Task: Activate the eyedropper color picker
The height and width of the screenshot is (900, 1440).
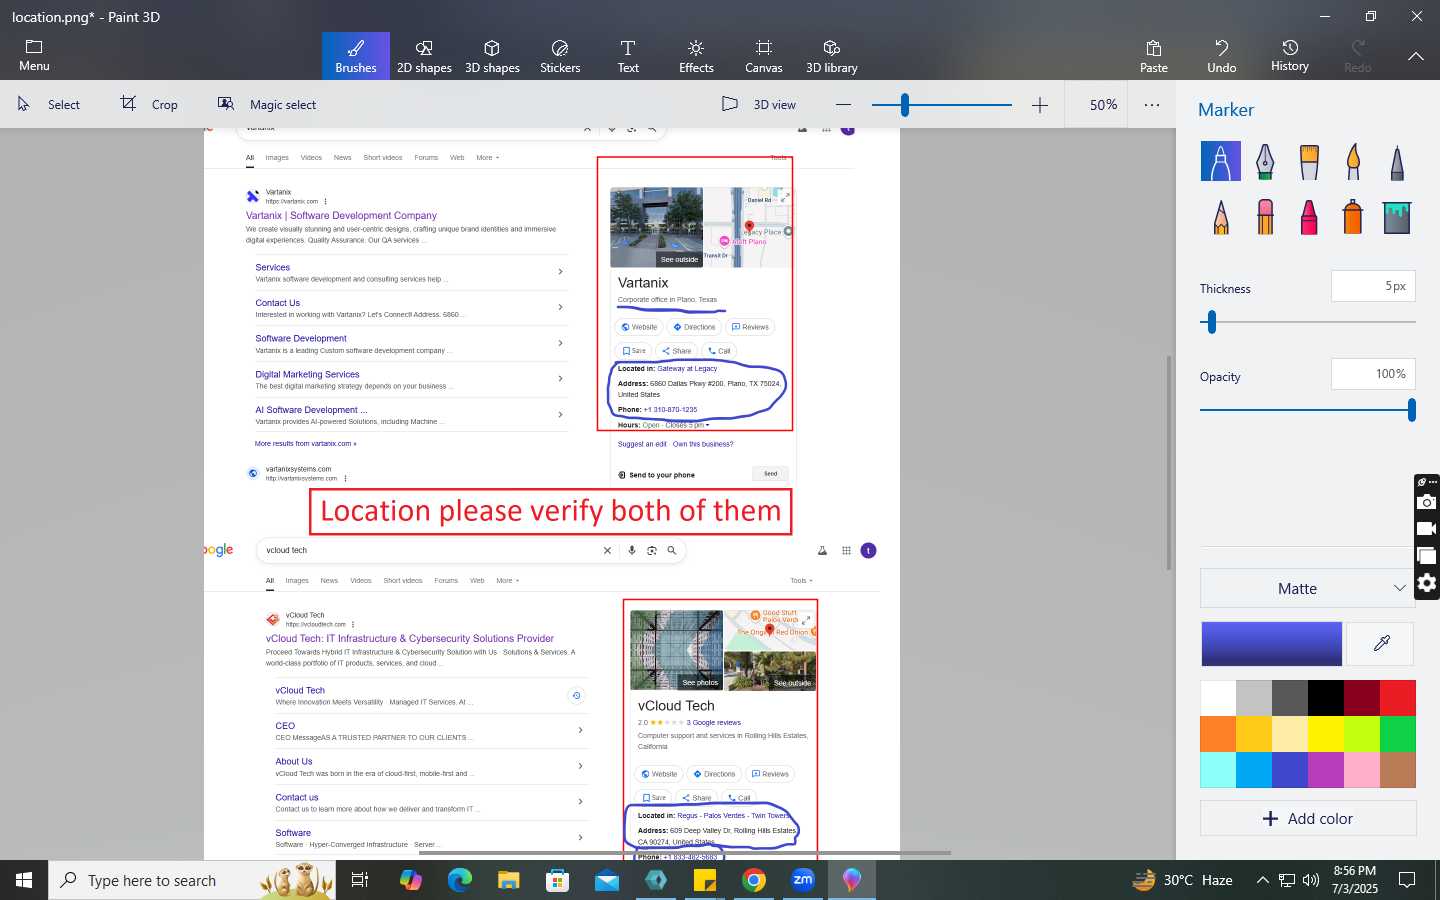Action: [x=1381, y=644]
